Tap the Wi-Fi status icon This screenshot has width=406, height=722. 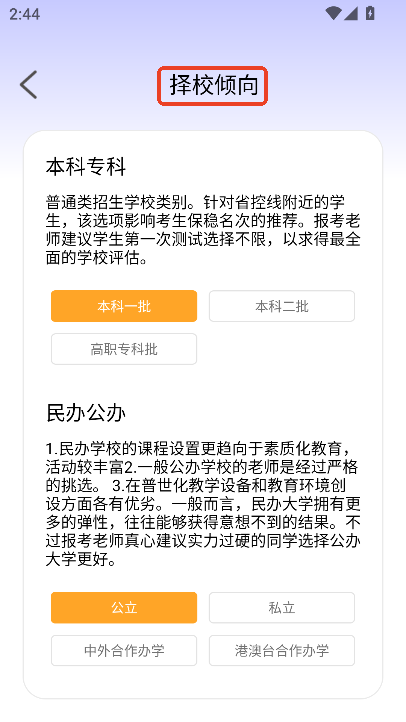(332, 14)
